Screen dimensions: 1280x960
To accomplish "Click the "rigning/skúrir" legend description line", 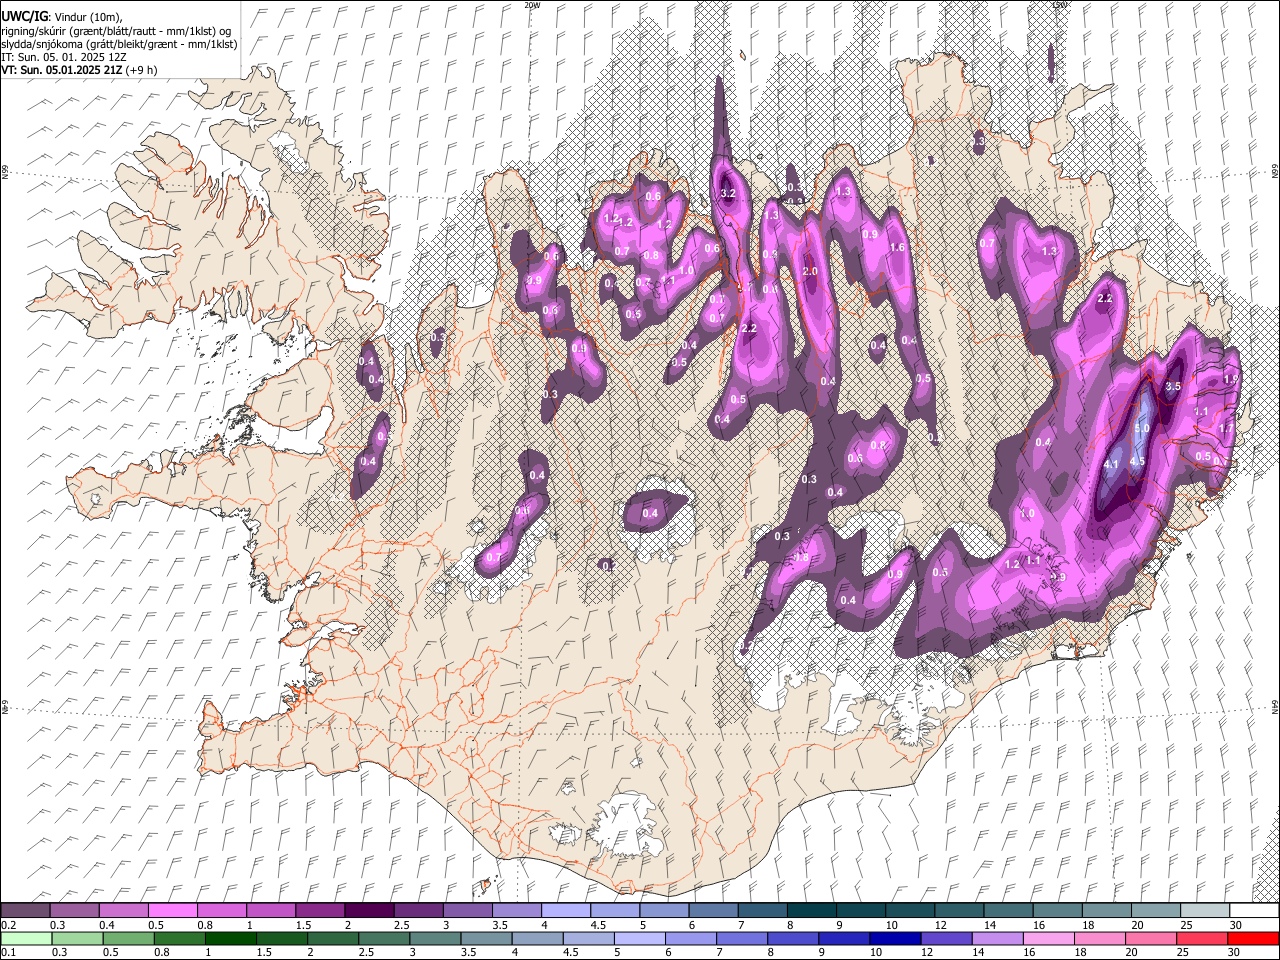I will [116, 31].
